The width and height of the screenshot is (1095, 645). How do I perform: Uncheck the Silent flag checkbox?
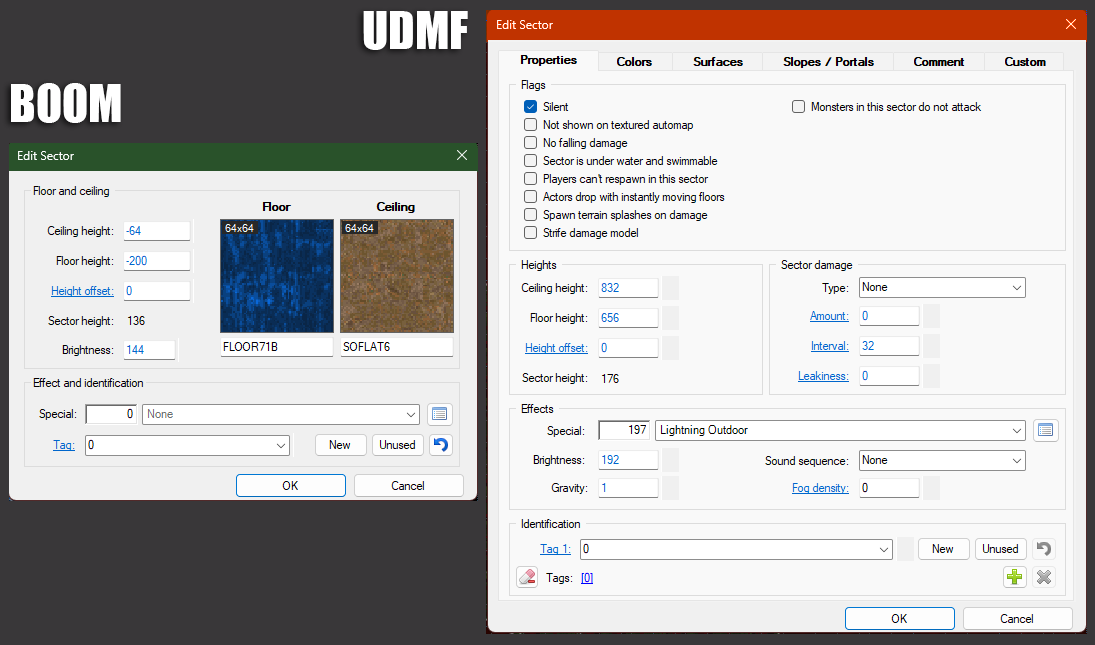[x=531, y=107]
